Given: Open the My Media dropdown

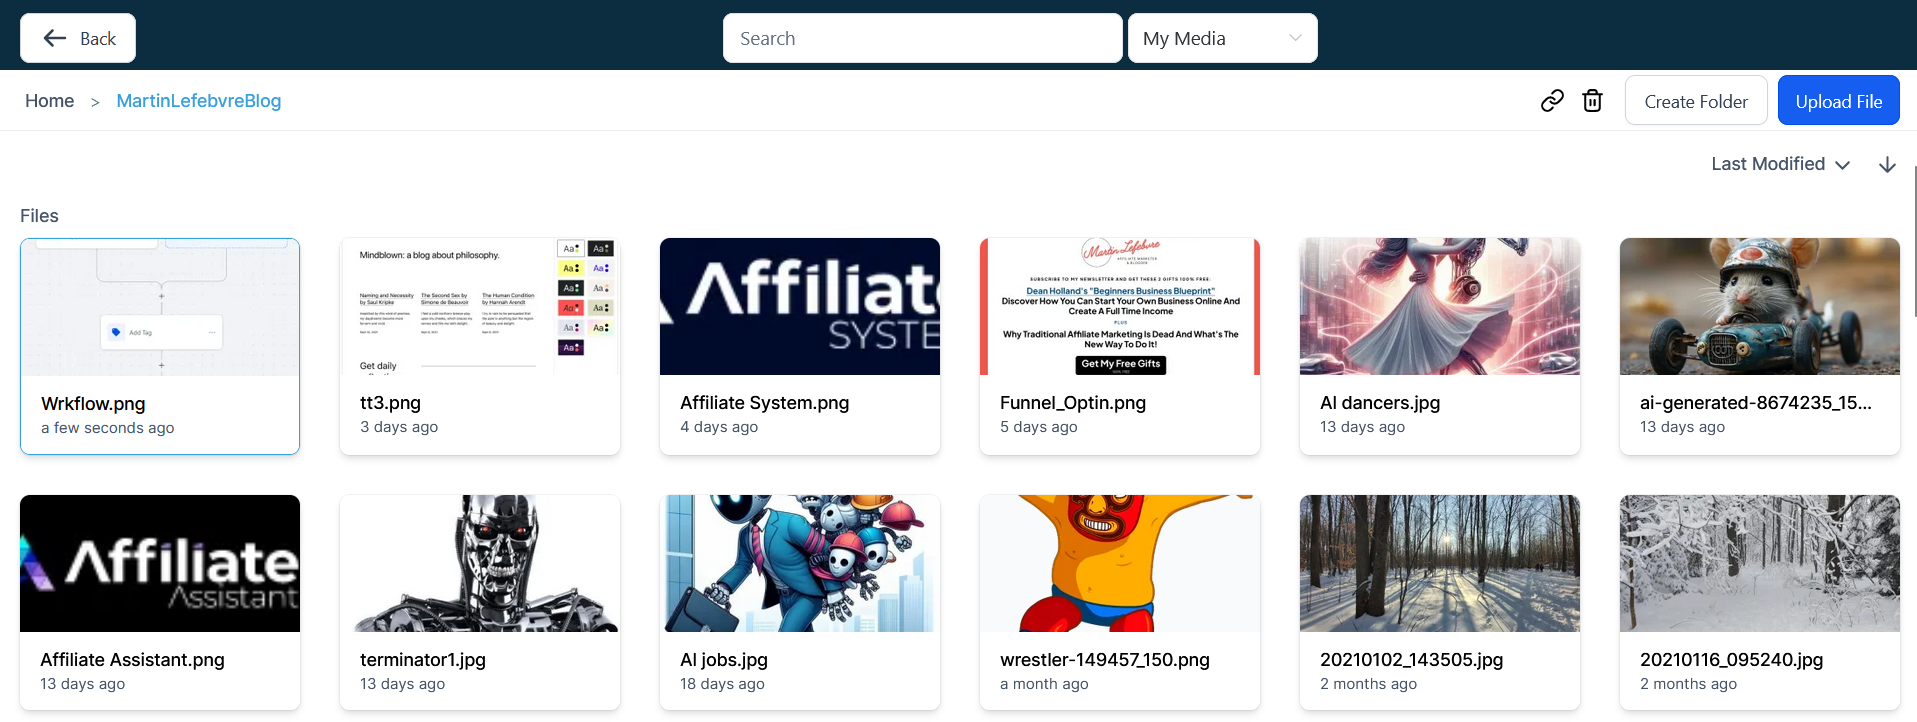Looking at the screenshot, I should point(1222,38).
